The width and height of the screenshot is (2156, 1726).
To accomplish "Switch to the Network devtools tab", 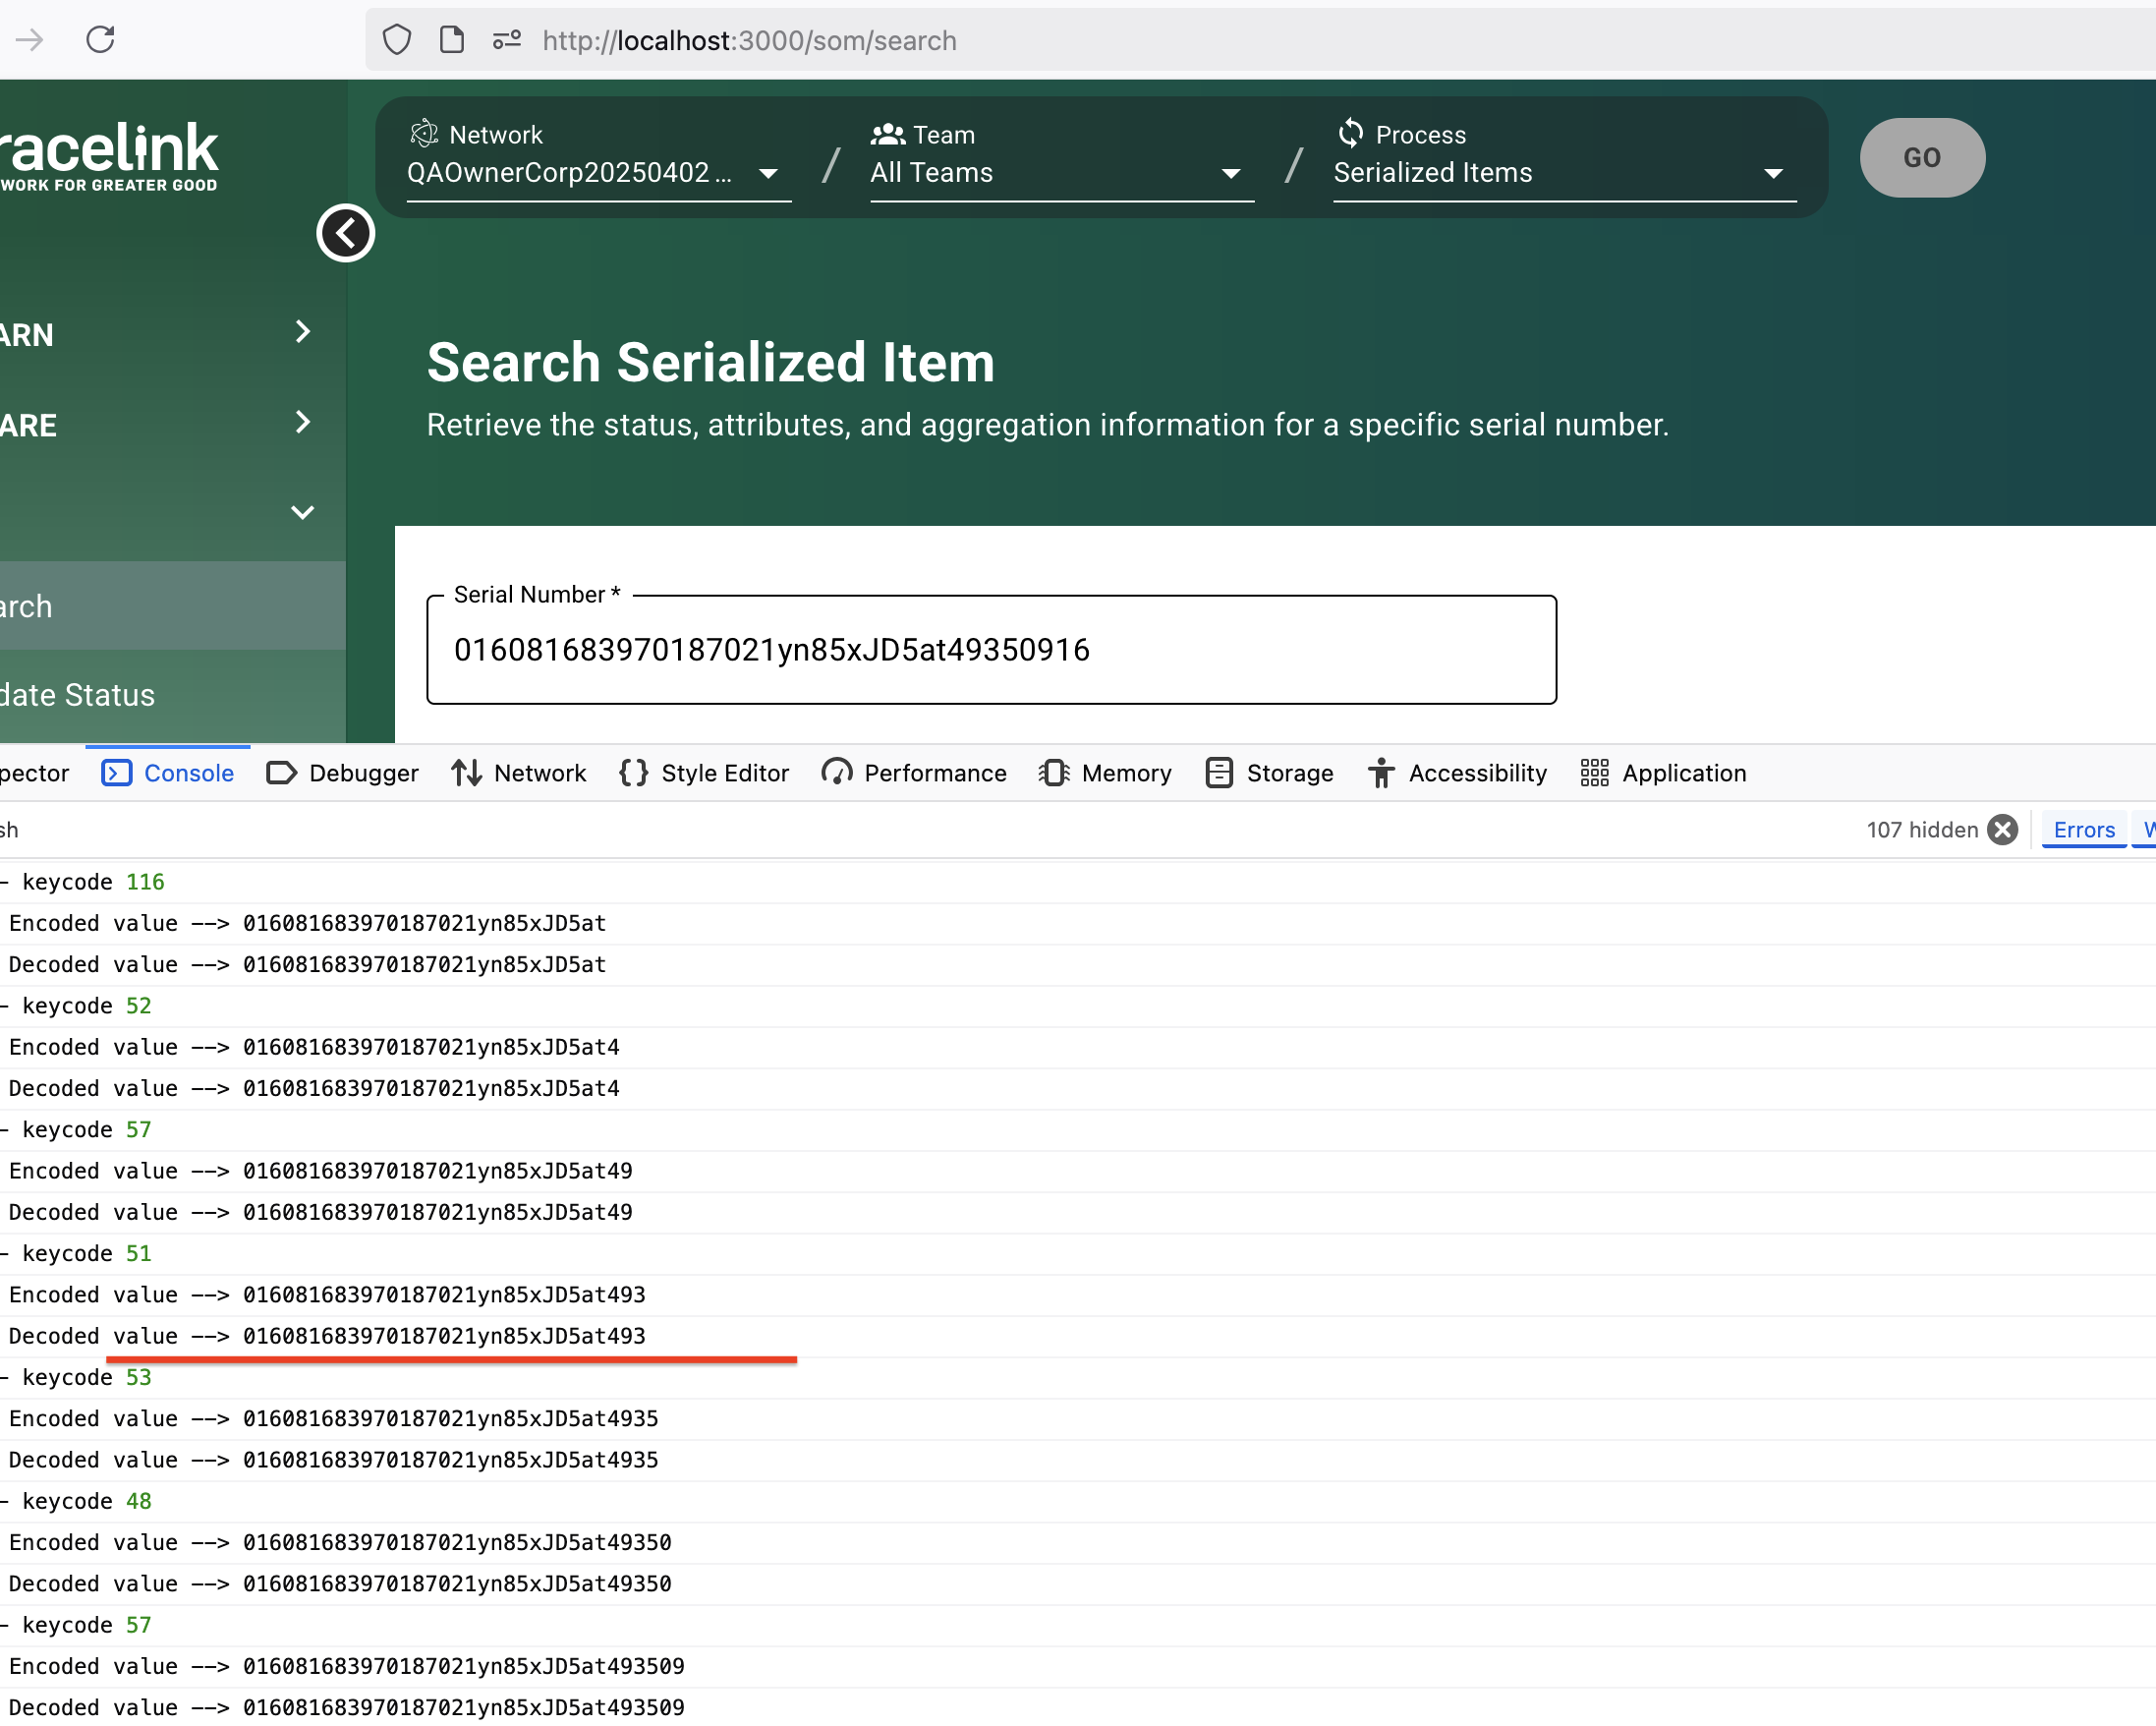I will [519, 773].
